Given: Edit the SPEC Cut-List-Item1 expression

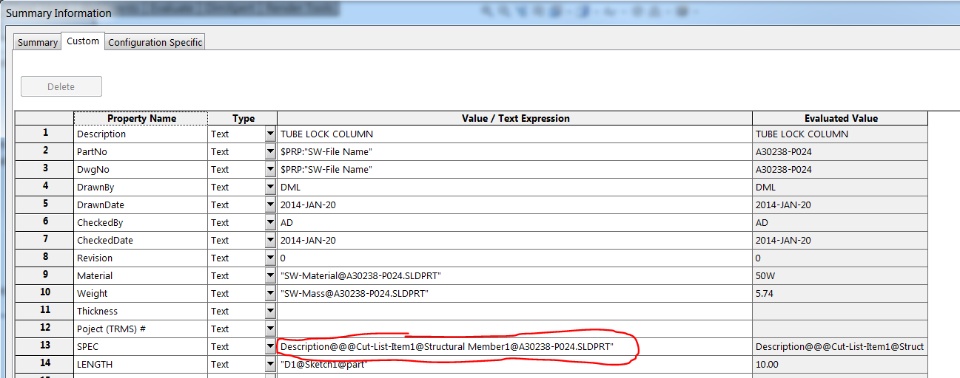Looking at the screenshot, I should (x=515, y=347).
